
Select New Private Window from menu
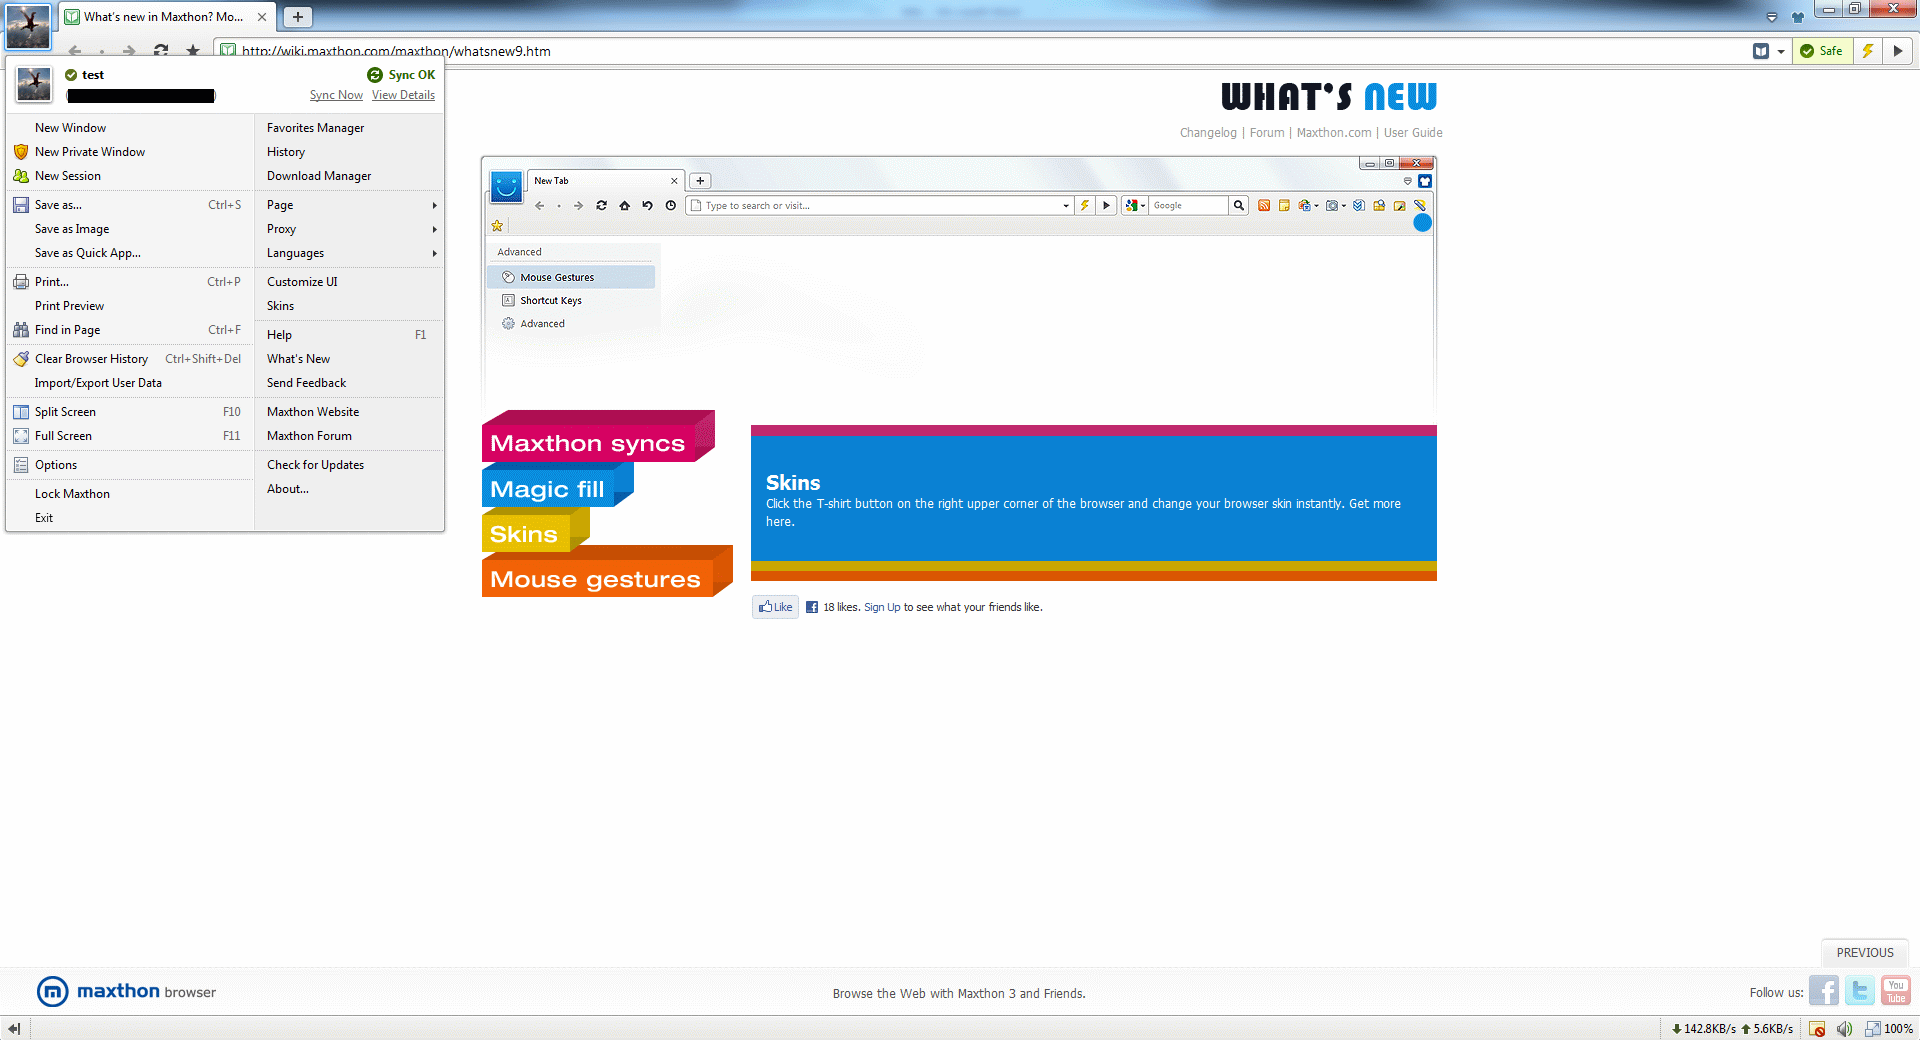90,152
